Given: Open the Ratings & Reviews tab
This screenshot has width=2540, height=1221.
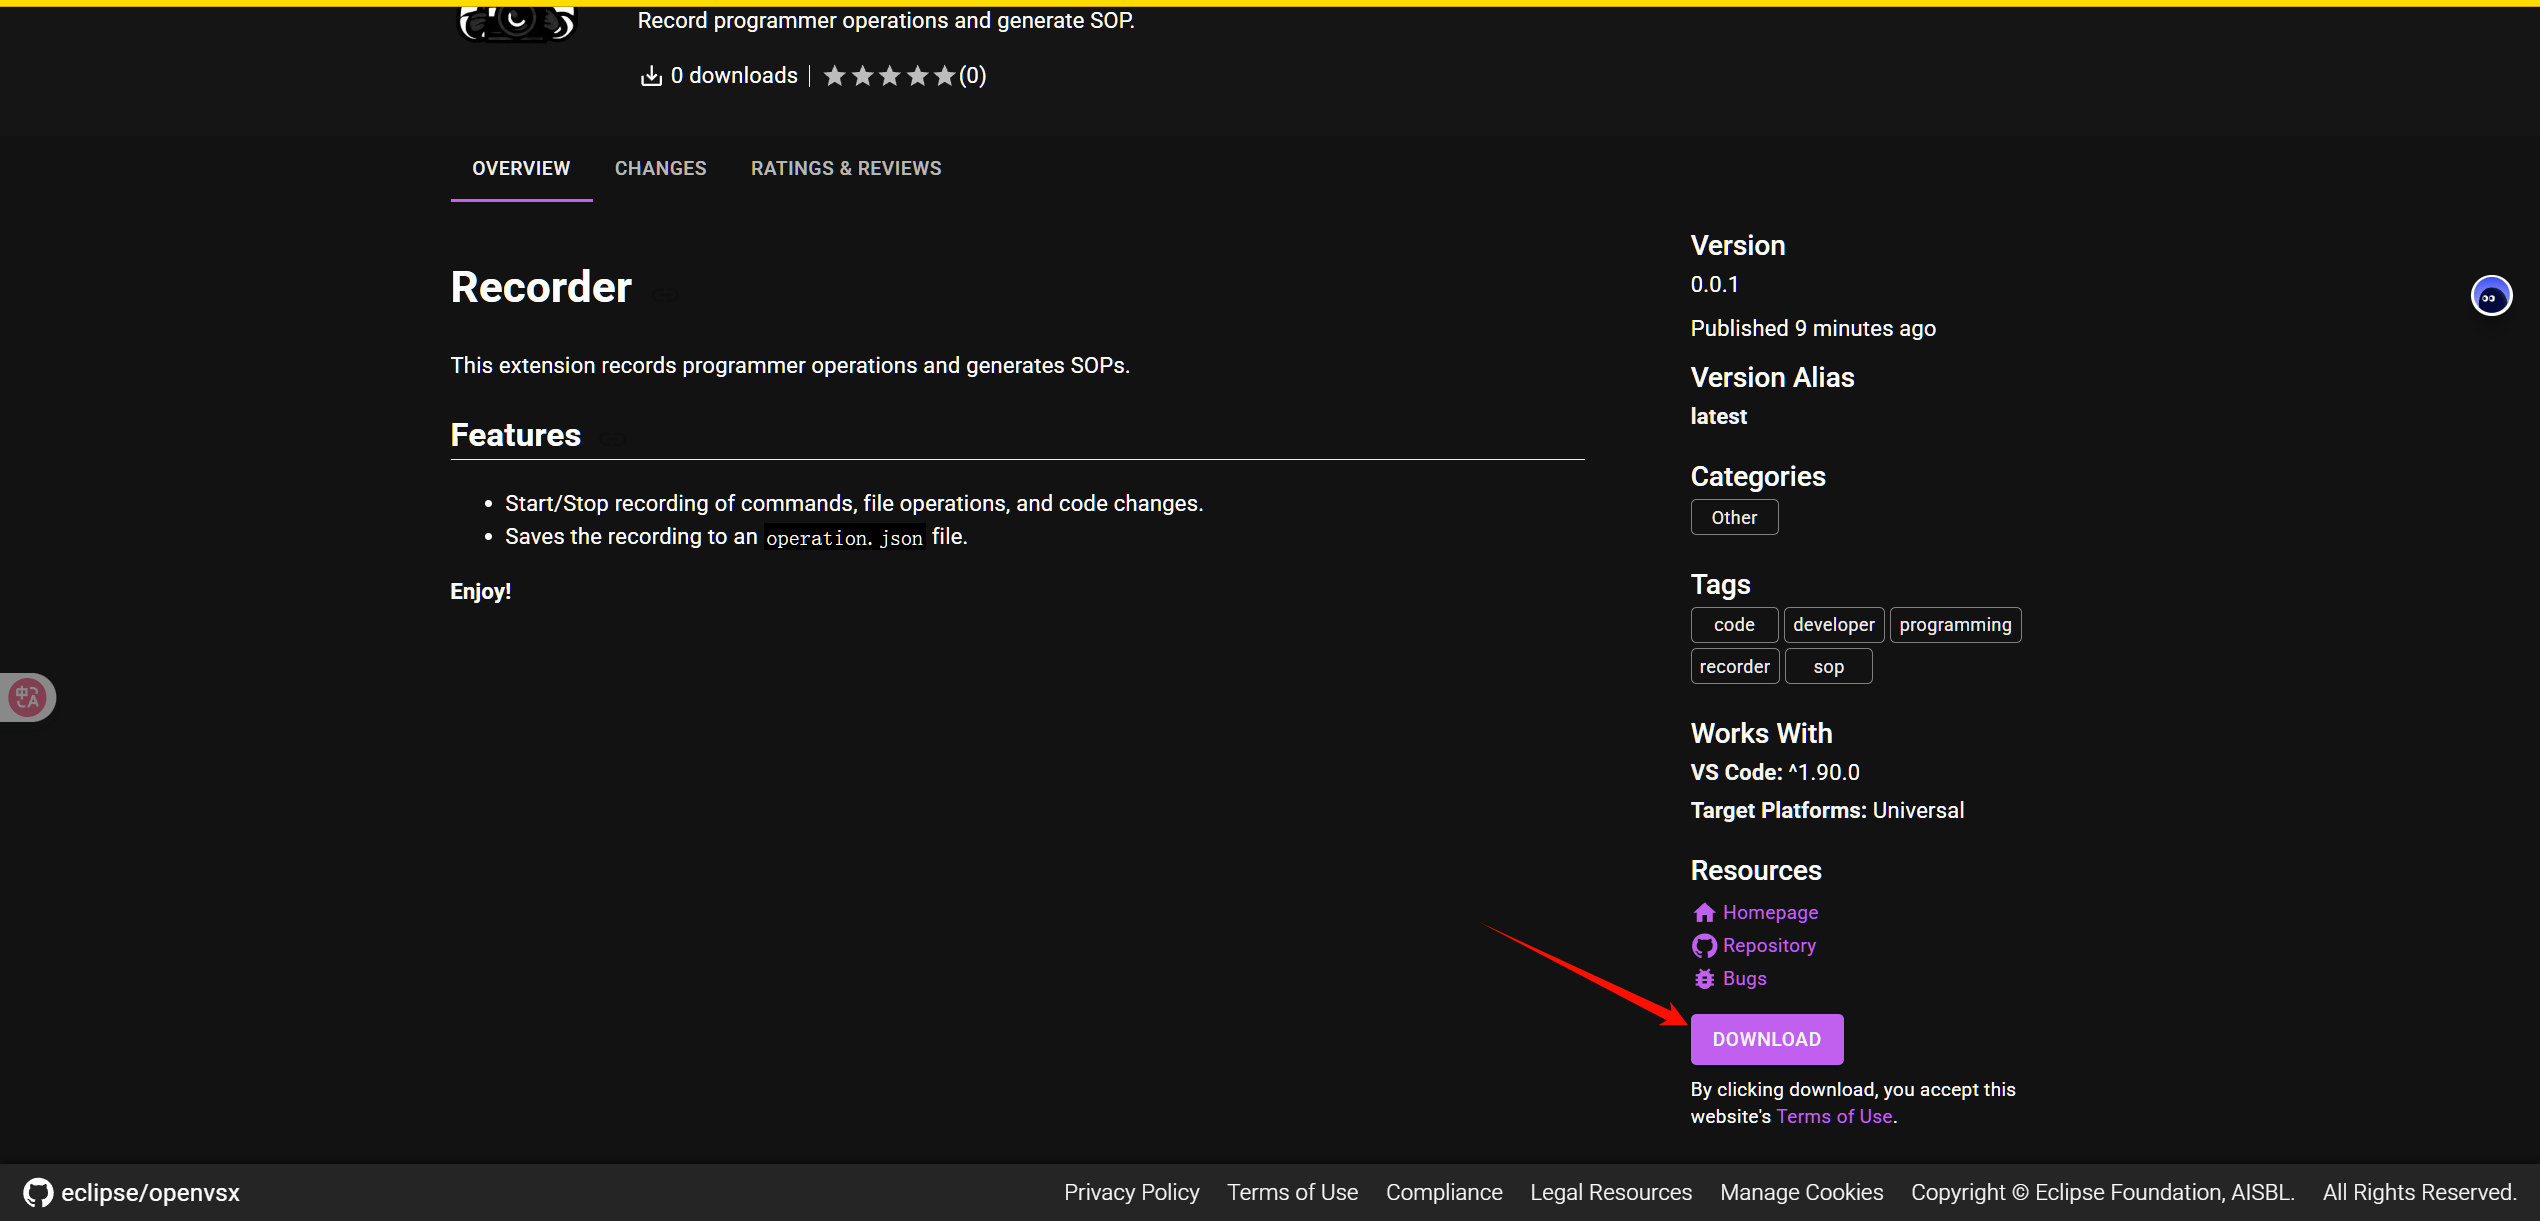Looking at the screenshot, I should point(846,168).
